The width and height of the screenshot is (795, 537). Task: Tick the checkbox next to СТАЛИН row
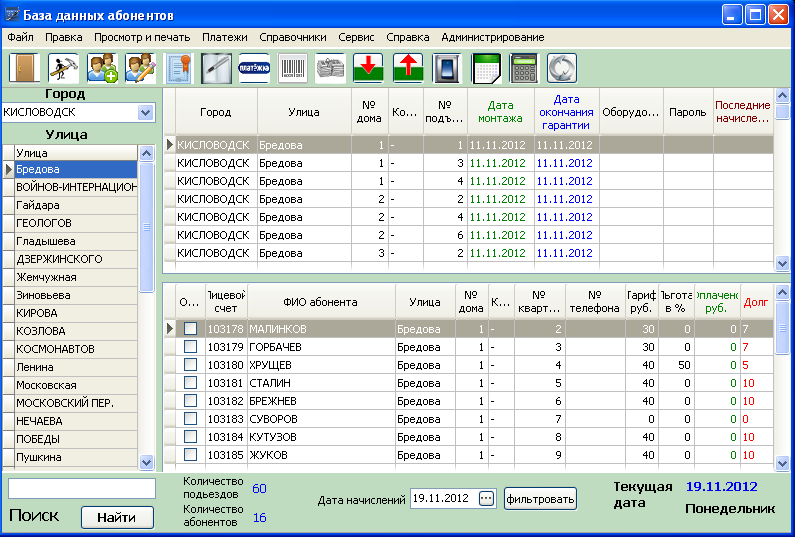[191, 383]
